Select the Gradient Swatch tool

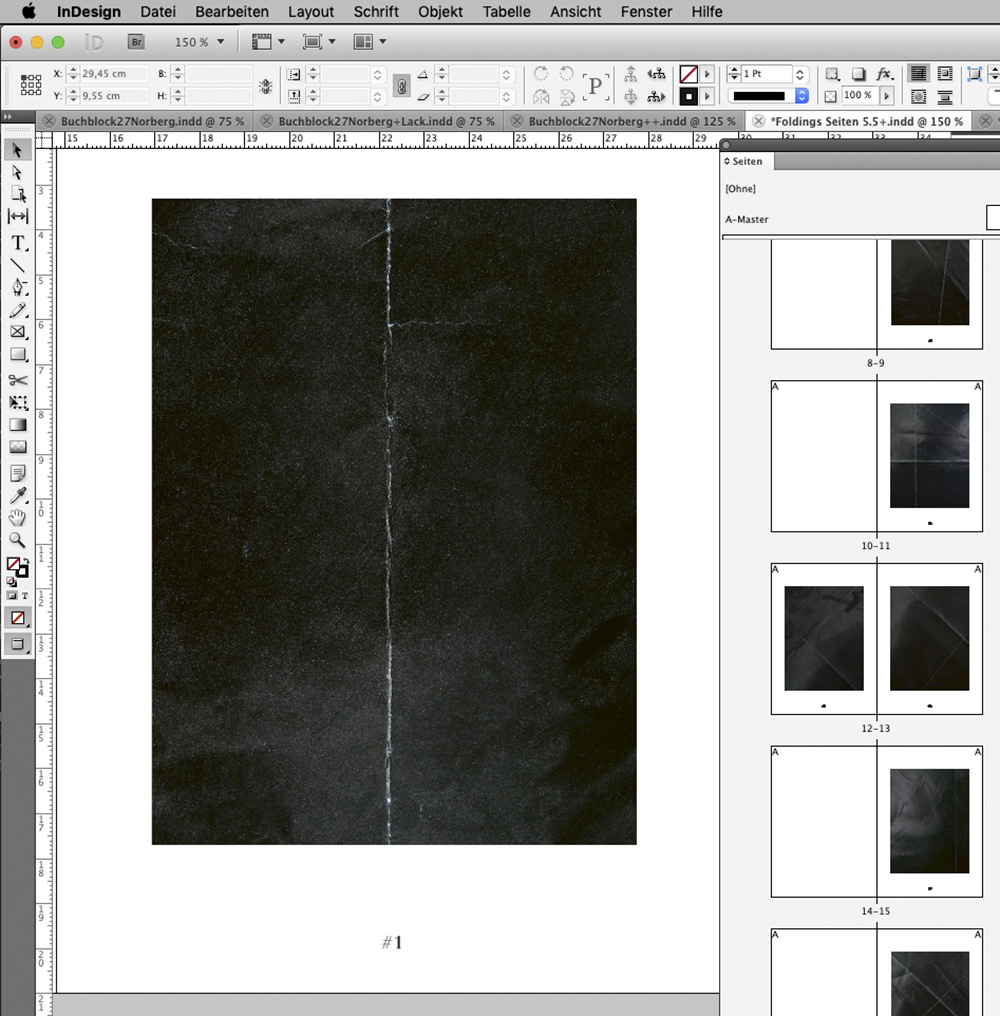(x=16, y=424)
